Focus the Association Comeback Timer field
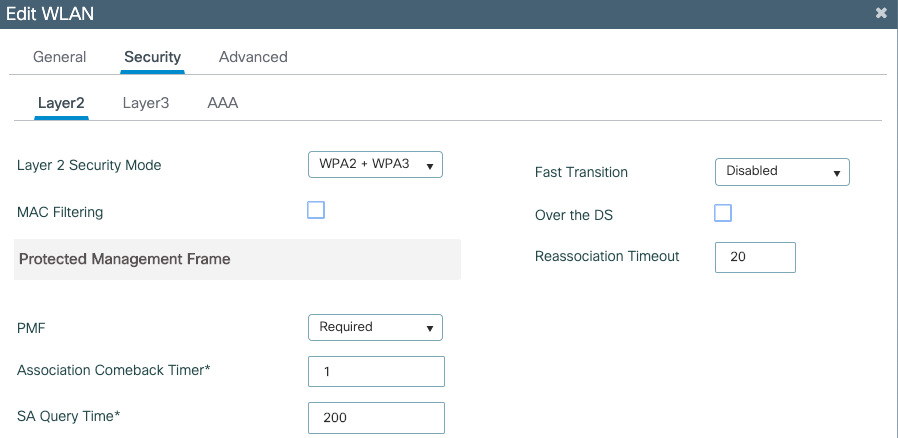The height and width of the screenshot is (438, 898). (x=376, y=371)
